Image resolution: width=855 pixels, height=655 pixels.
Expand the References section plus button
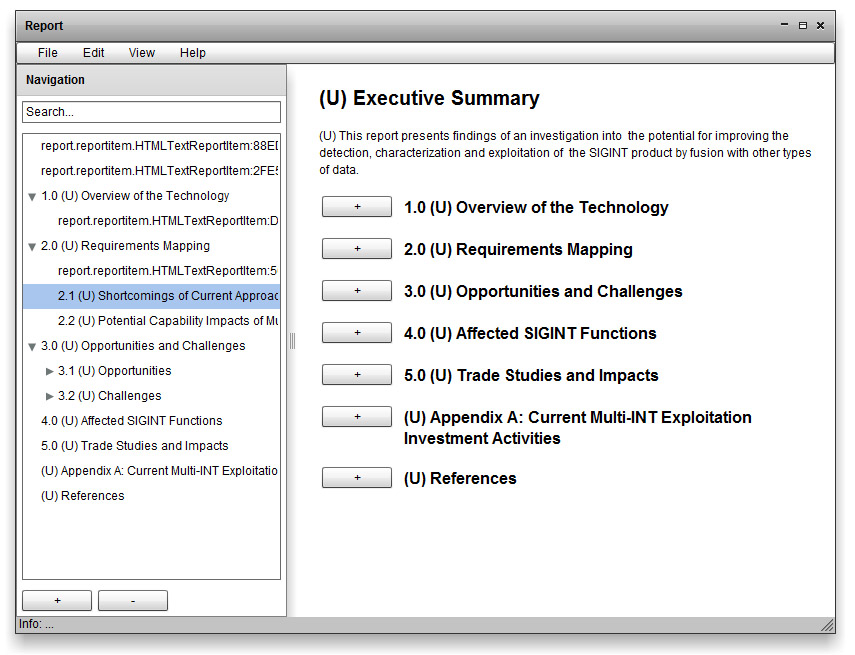pos(356,478)
